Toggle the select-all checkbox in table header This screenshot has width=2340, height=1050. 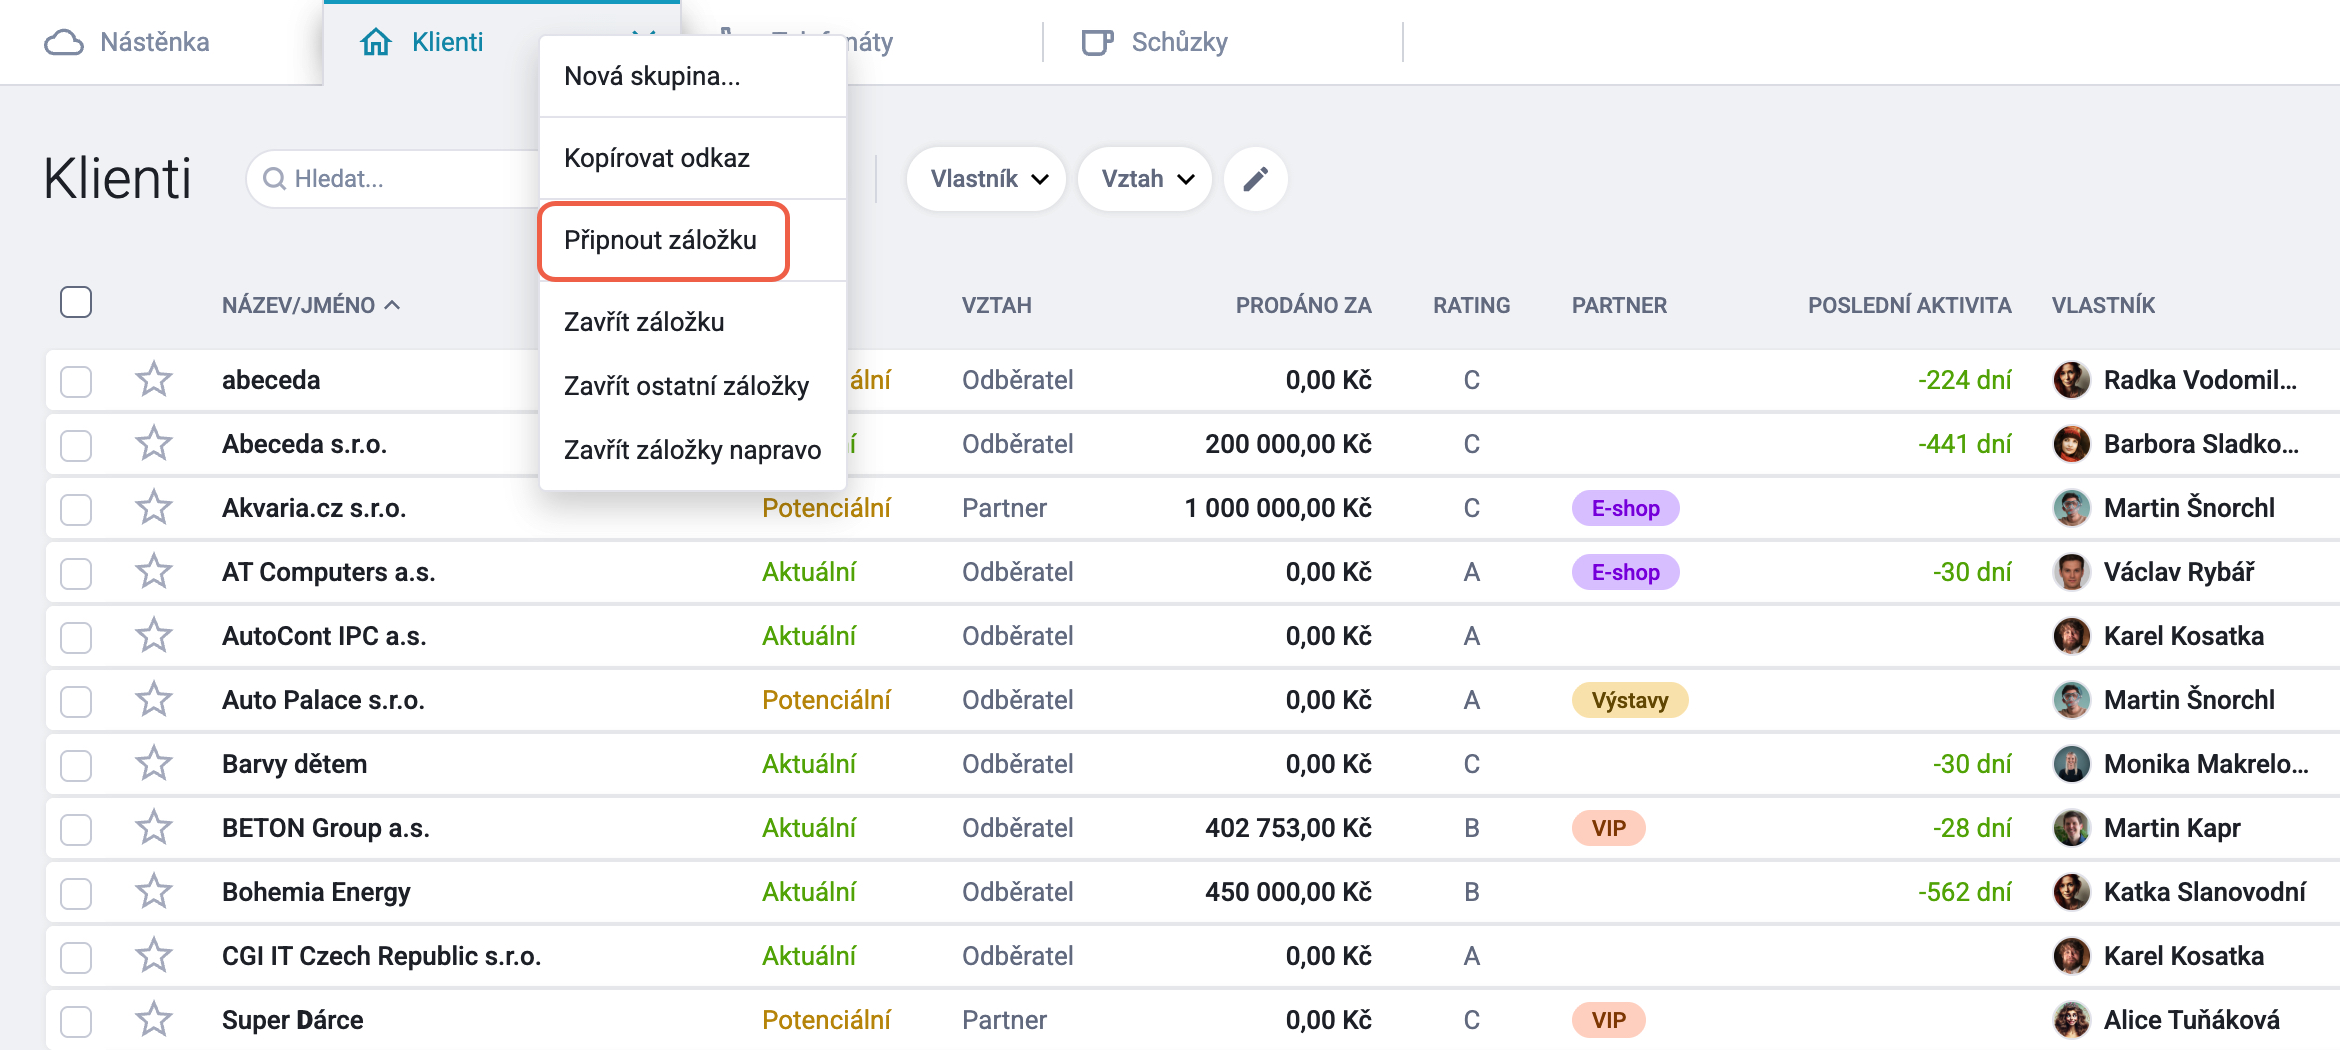click(x=76, y=302)
